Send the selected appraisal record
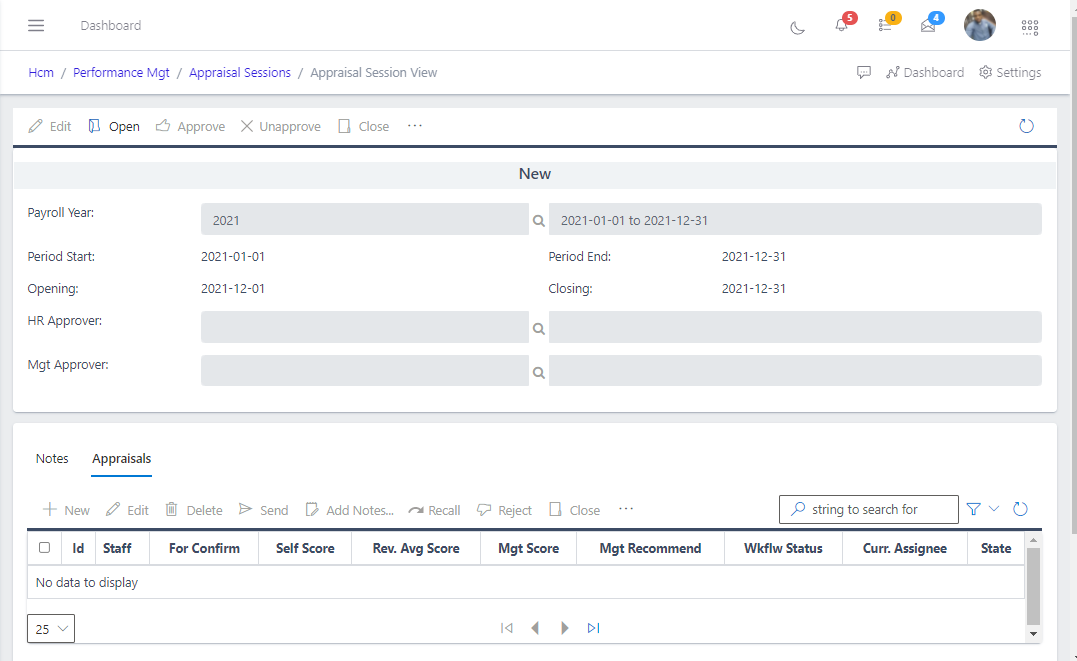Image resolution: width=1077 pixels, height=661 pixels. (x=263, y=510)
